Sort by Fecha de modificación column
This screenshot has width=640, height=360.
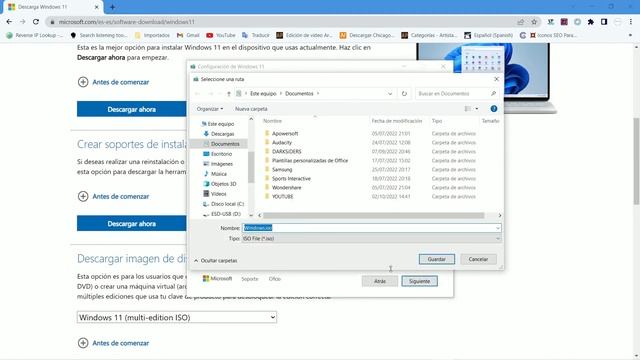coord(397,121)
